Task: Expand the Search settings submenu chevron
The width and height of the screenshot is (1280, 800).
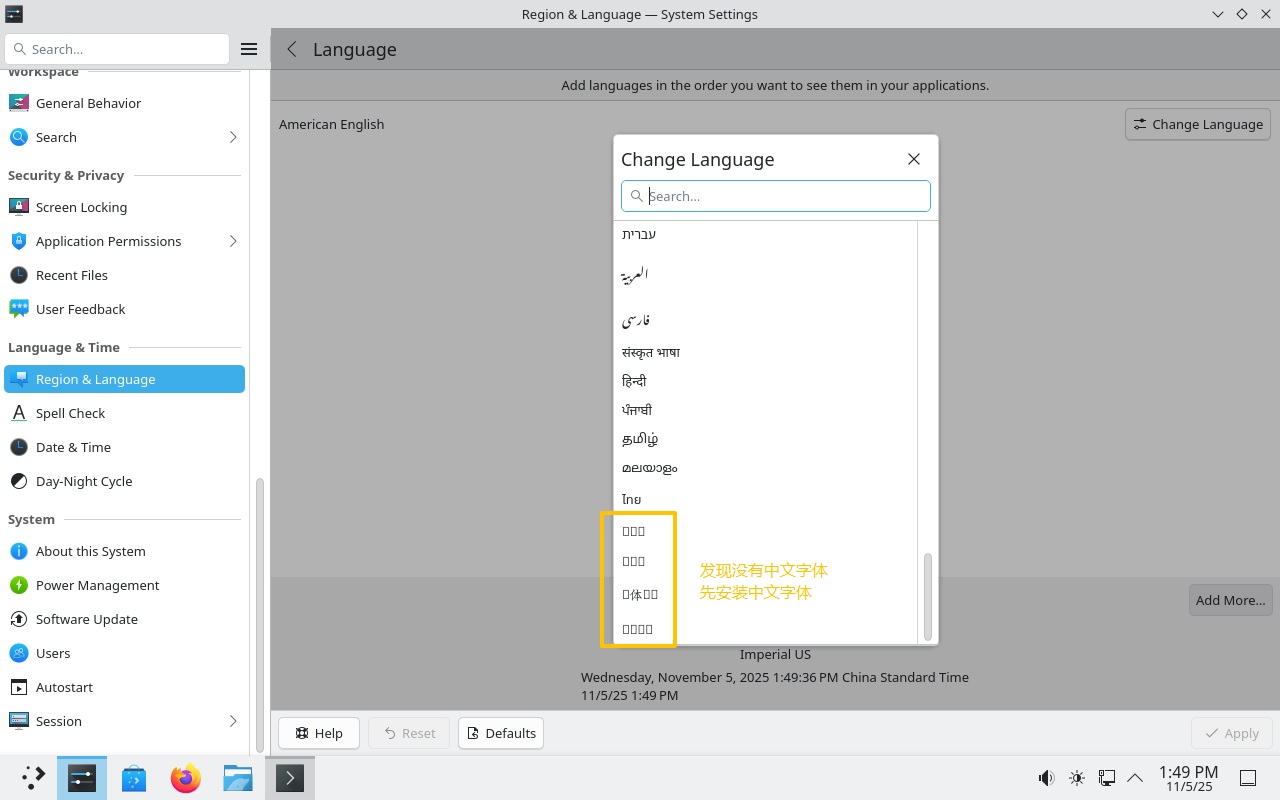Action: pos(233,137)
